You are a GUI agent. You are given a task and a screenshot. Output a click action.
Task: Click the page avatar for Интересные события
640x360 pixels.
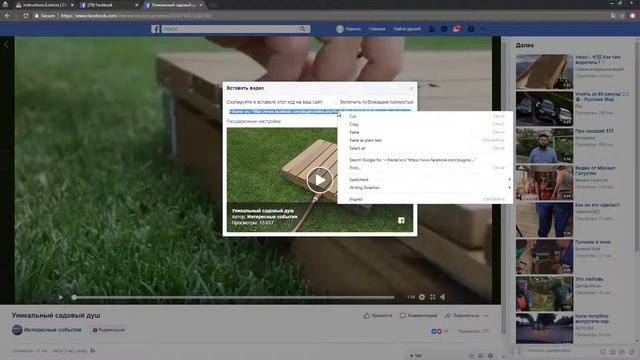(17, 330)
